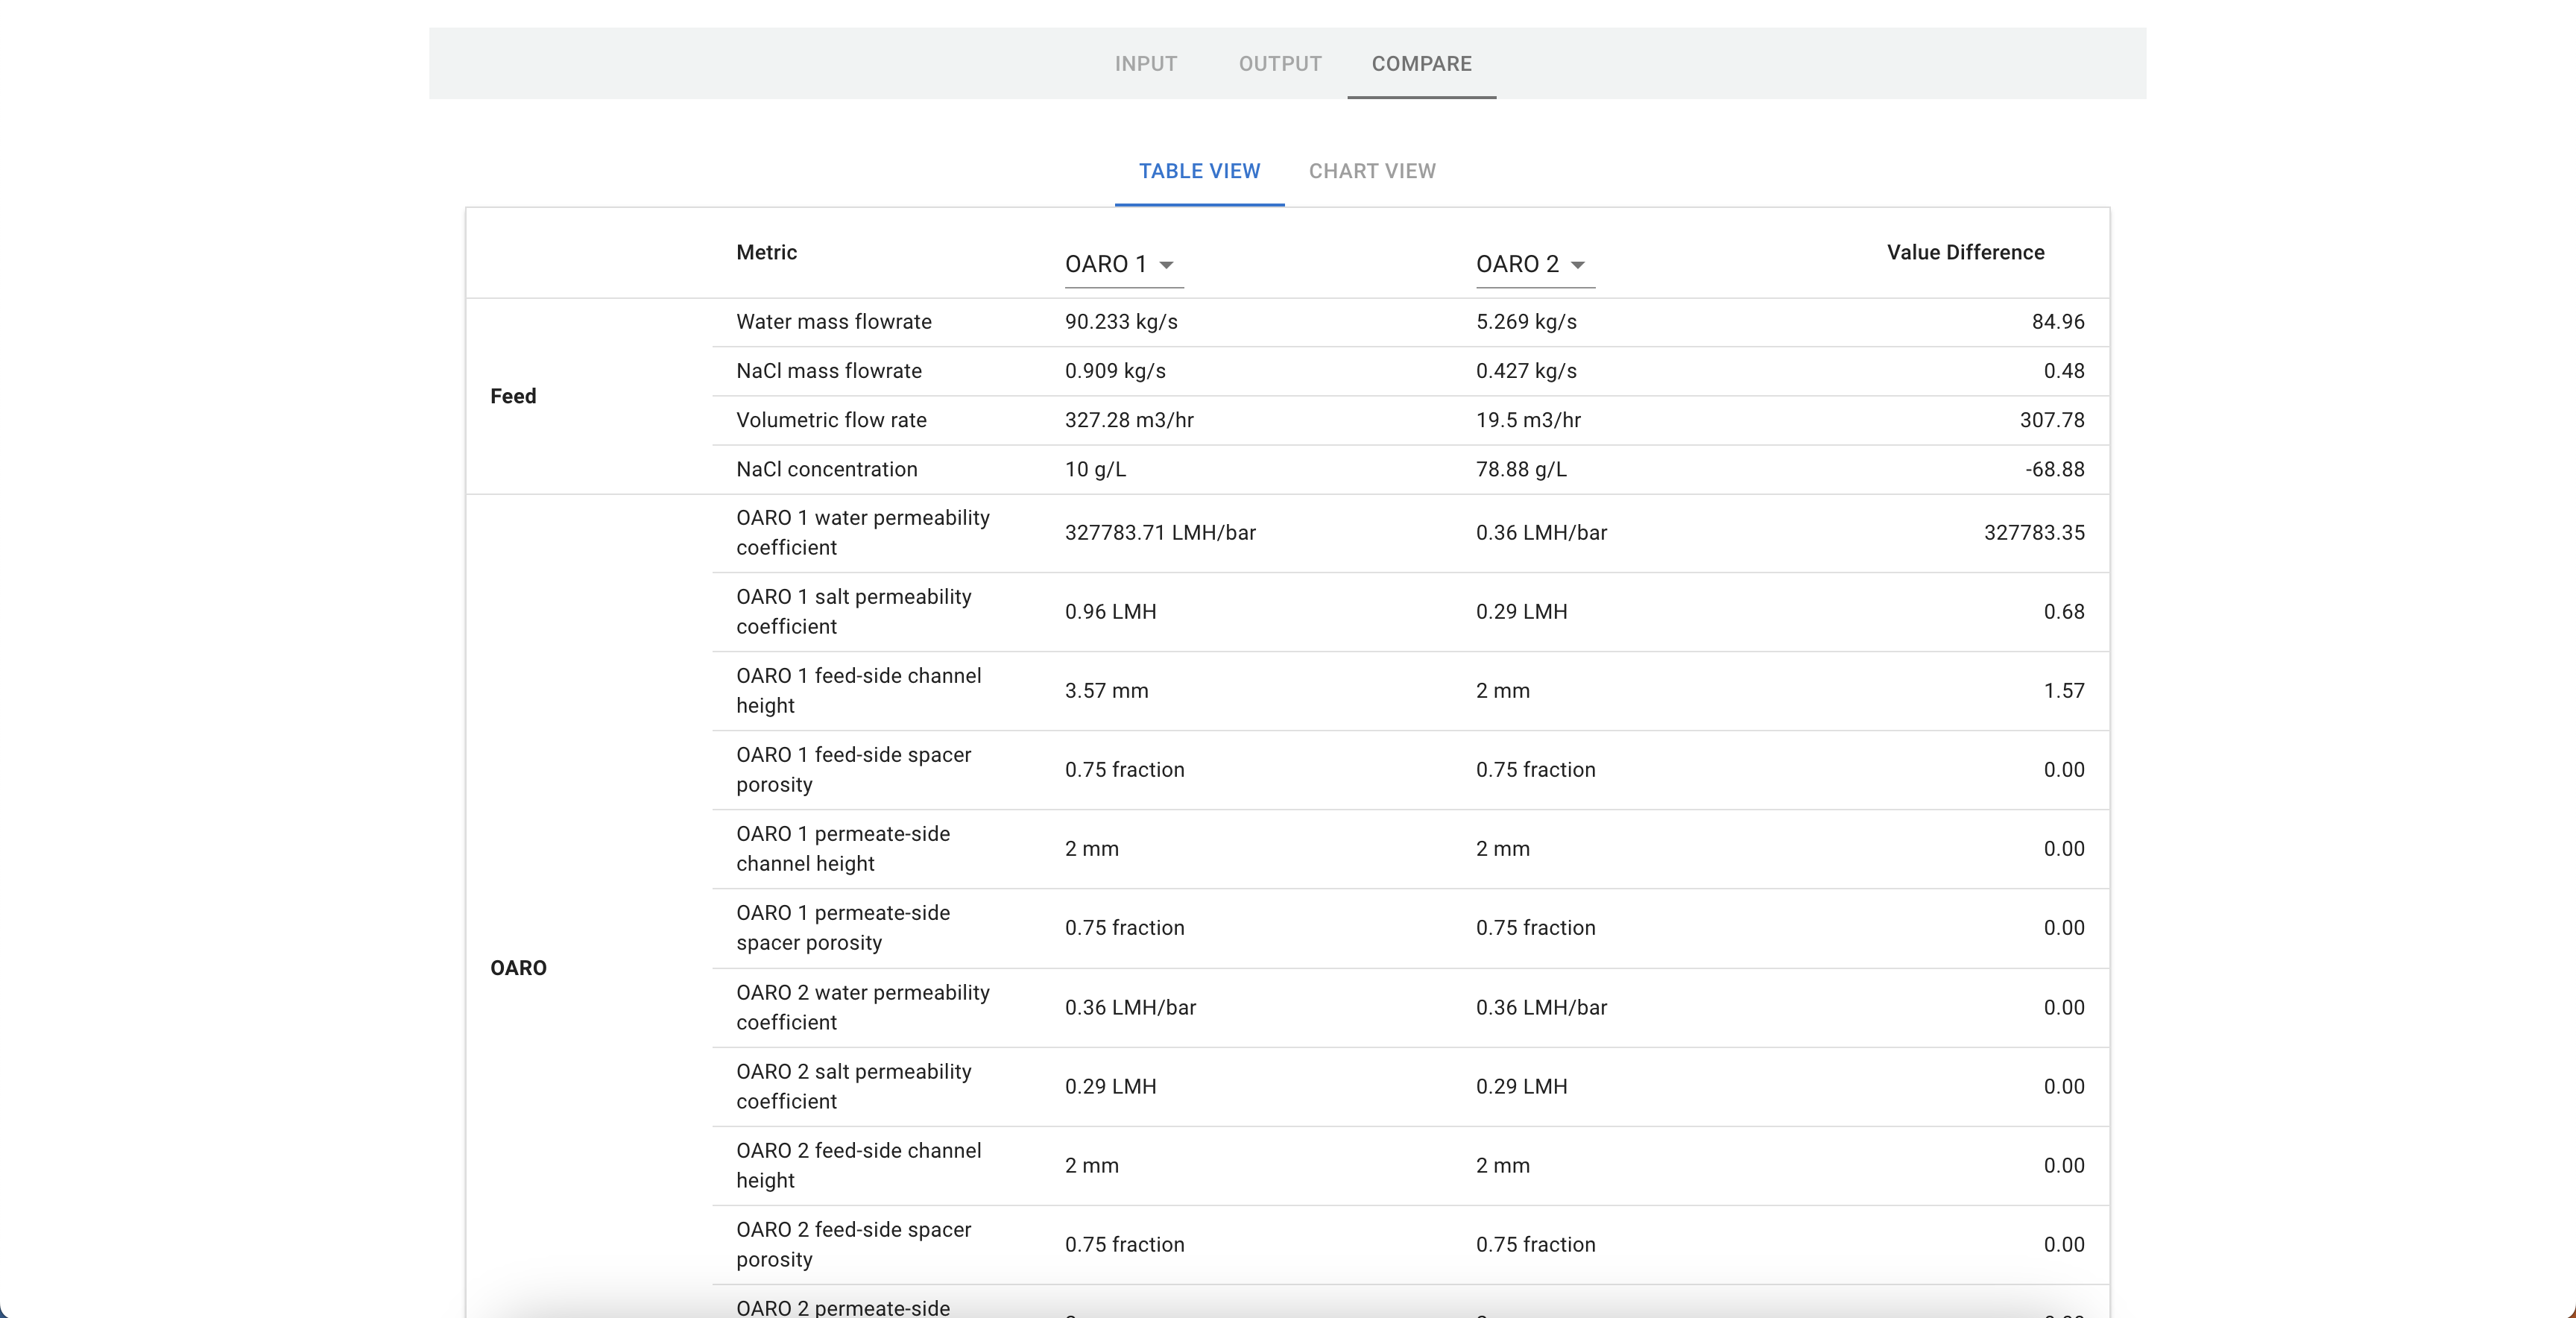Screen dimensions: 2576x1318
Task: Click OARO 1 water permeability coefficient metric
Action: coord(863,533)
